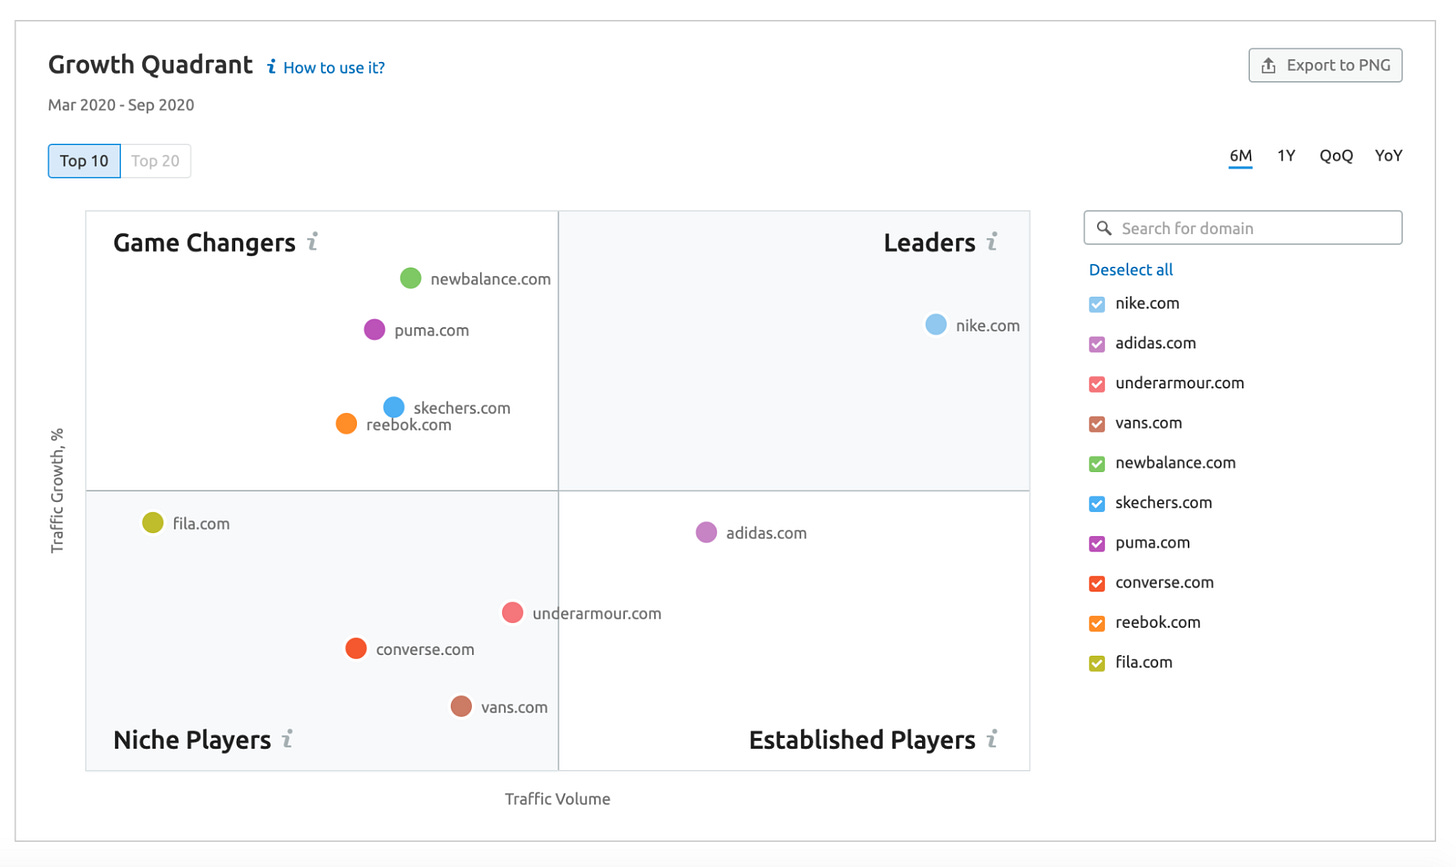Disable the fila.com checkbox

coord(1096,662)
